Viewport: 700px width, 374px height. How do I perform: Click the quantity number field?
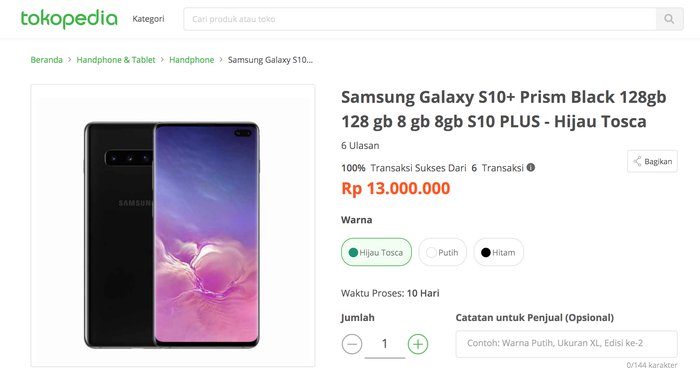[385, 344]
